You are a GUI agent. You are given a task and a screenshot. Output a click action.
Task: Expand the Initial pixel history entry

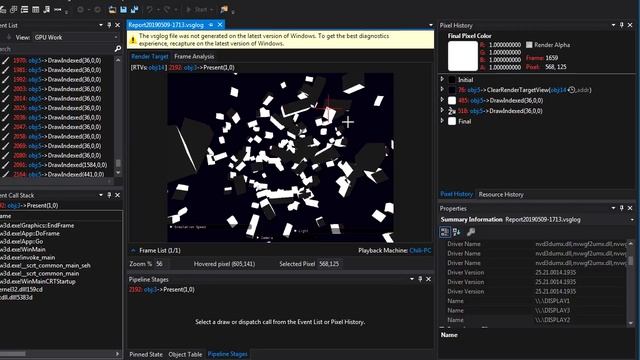click(x=442, y=79)
